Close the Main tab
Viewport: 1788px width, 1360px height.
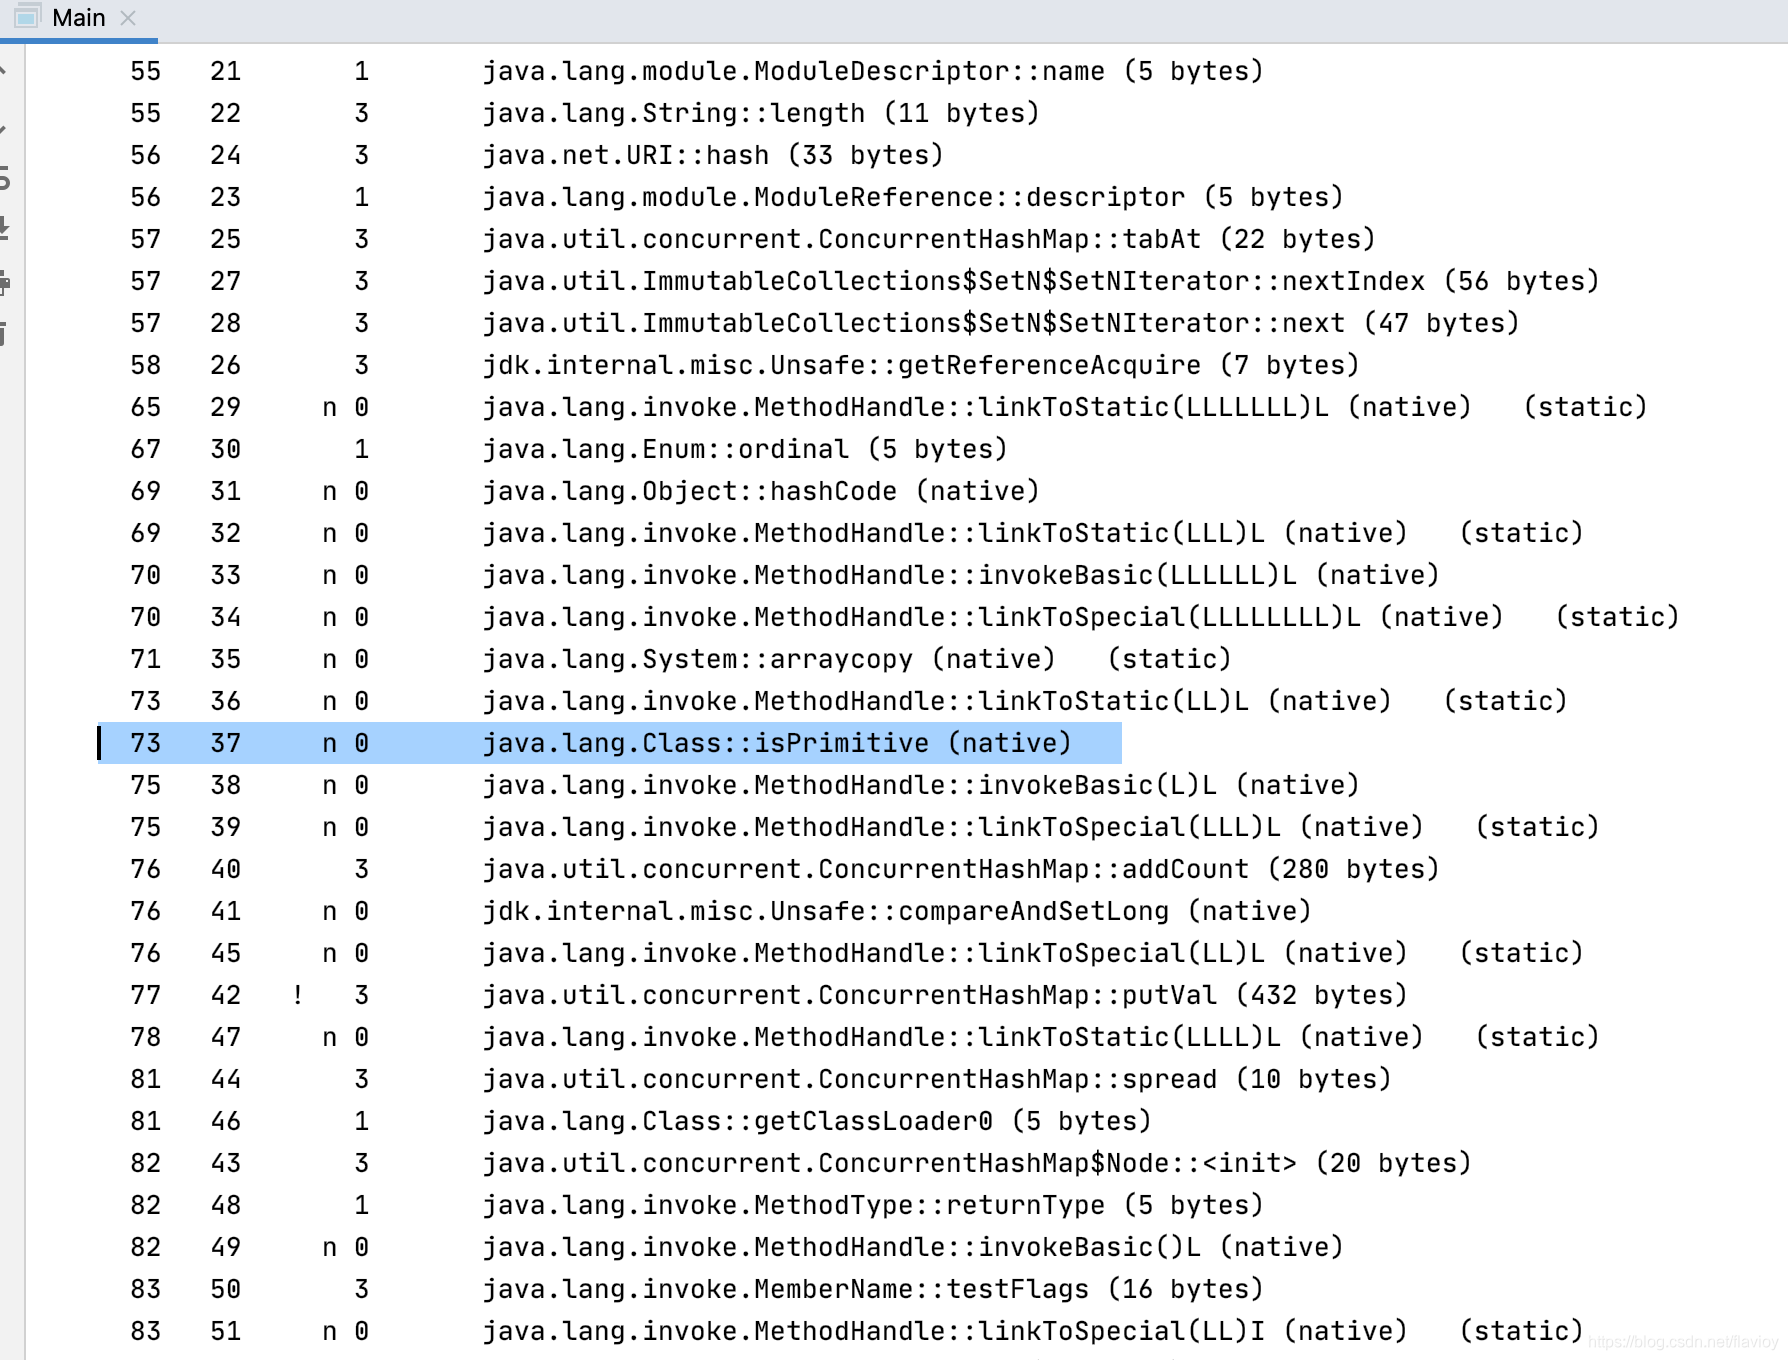[128, 18]
